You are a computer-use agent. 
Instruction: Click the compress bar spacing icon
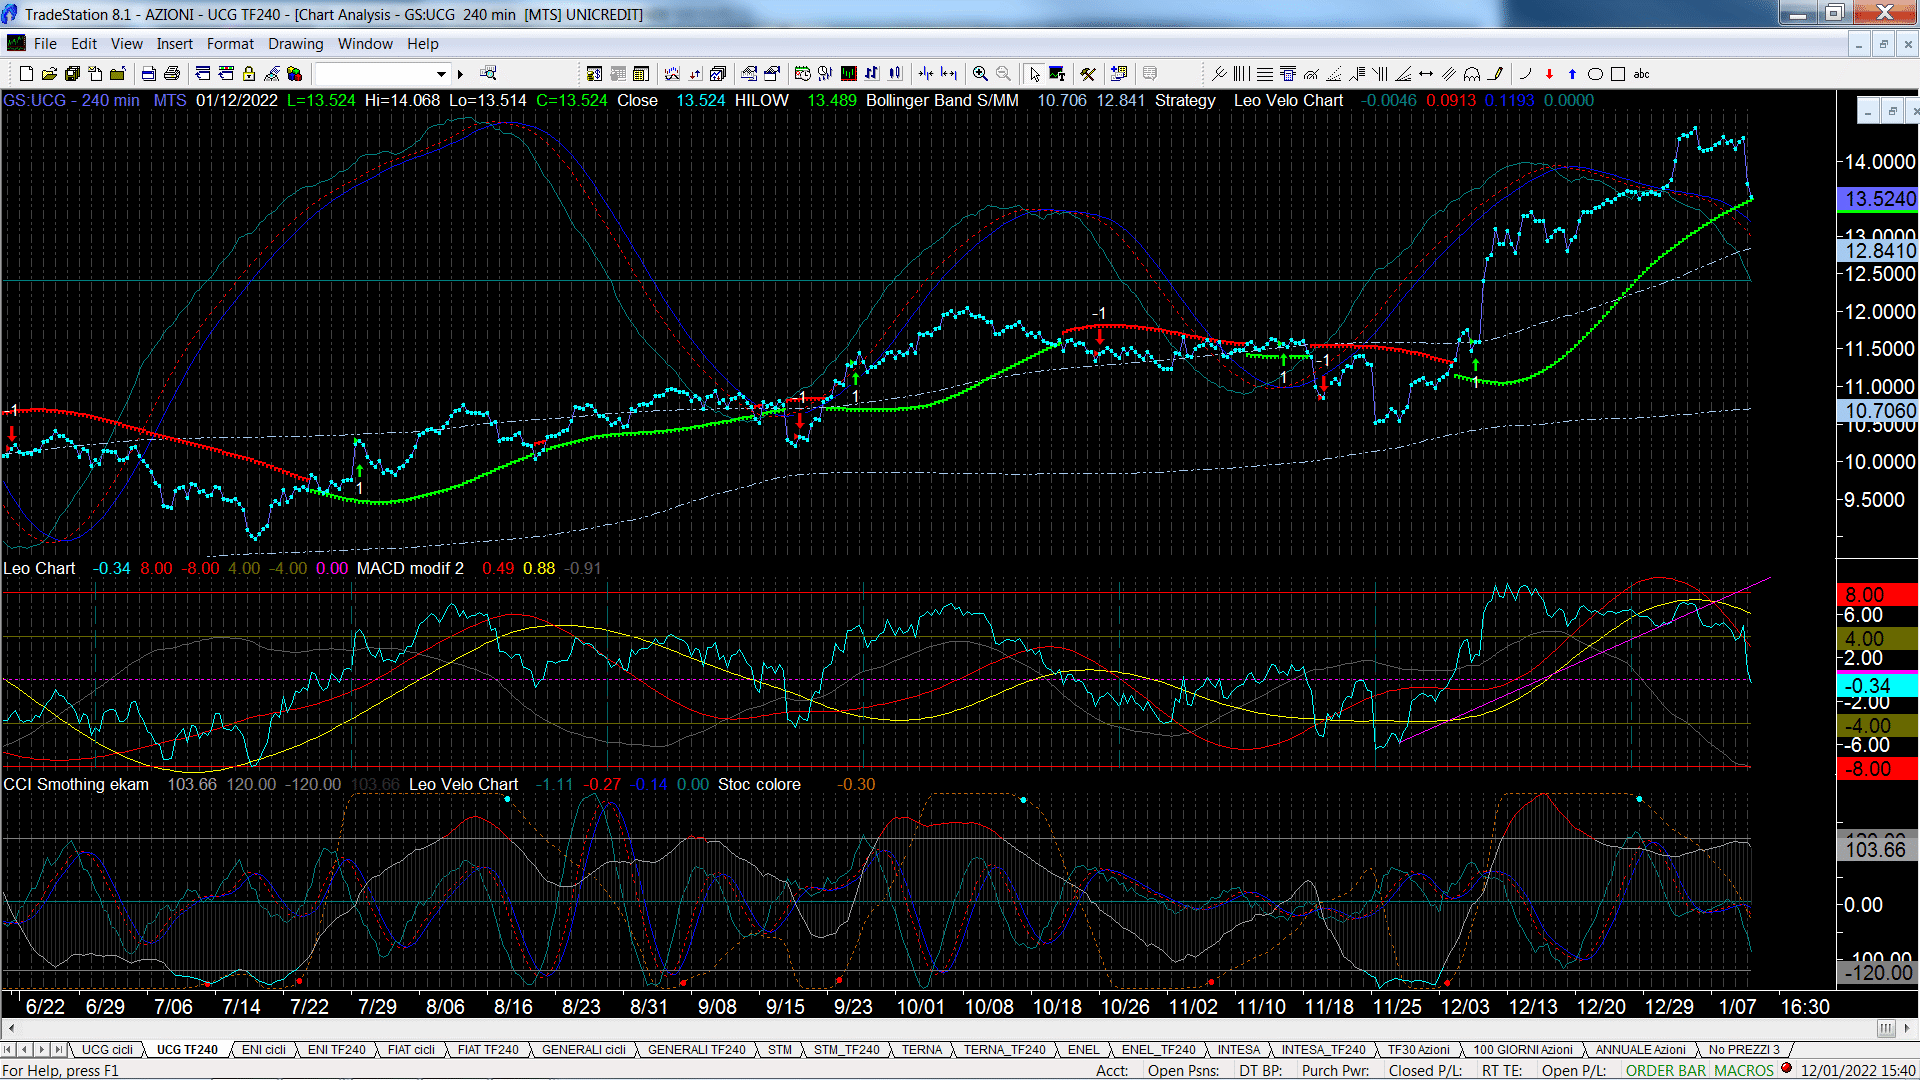(926, 73)
